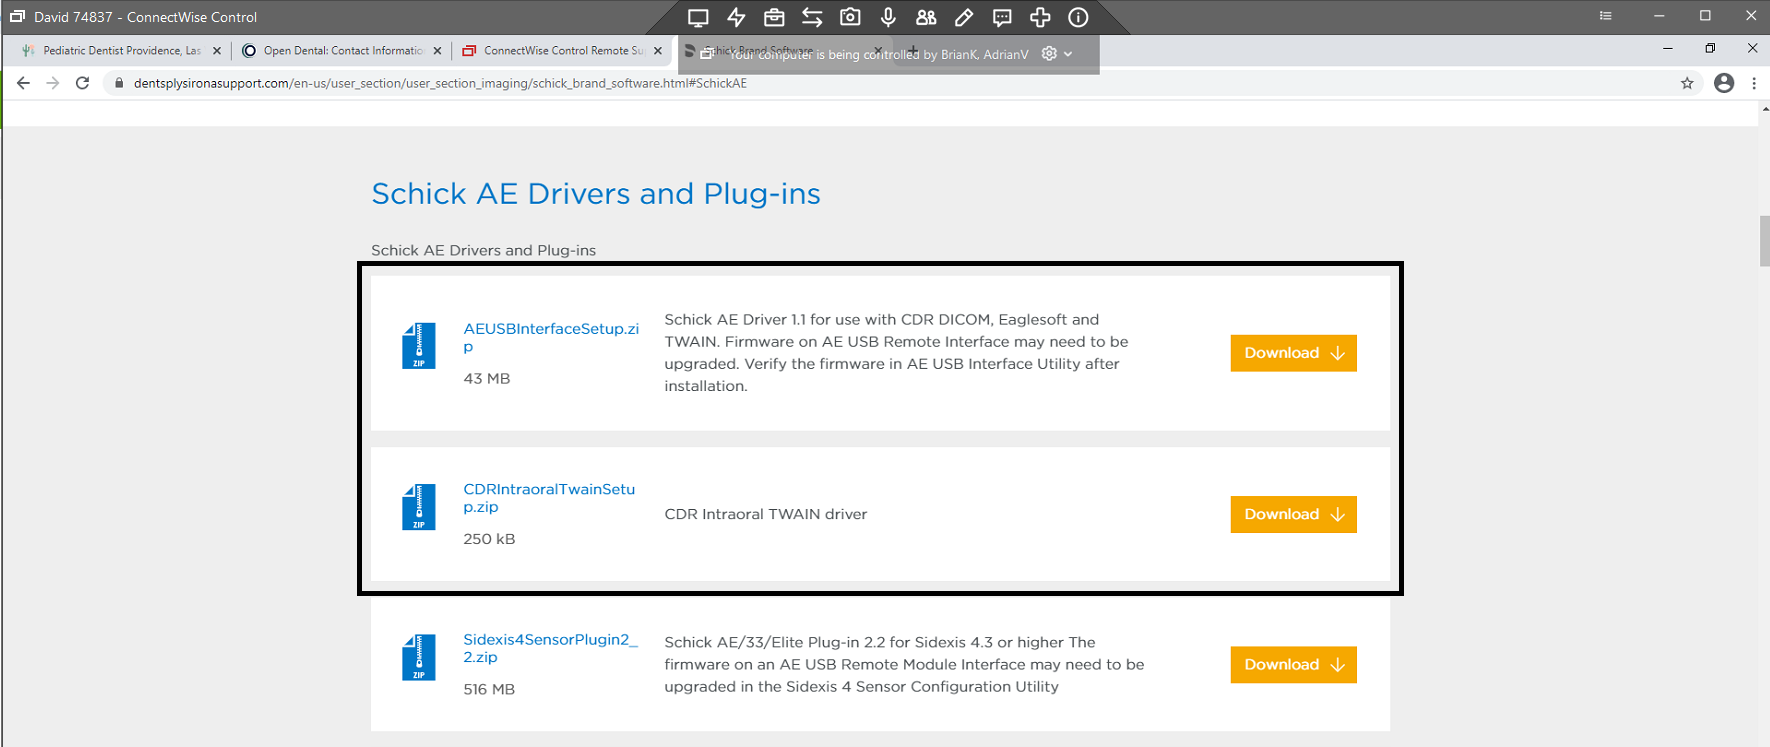Screen dimensions: 1770x747
Task: Open the browser profile account icon
Action: point(1724,83)
